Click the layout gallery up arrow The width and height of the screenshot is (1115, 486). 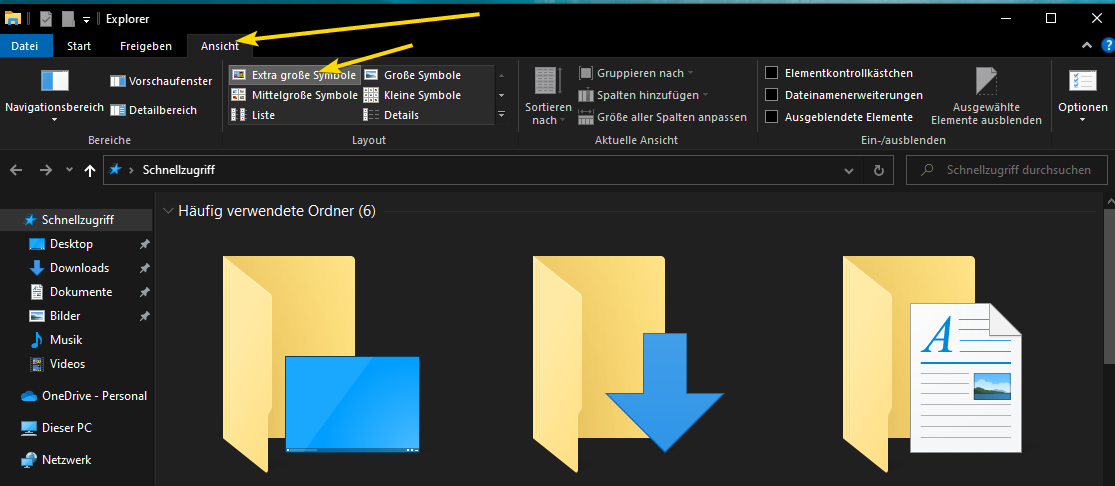tap(501, 75)
